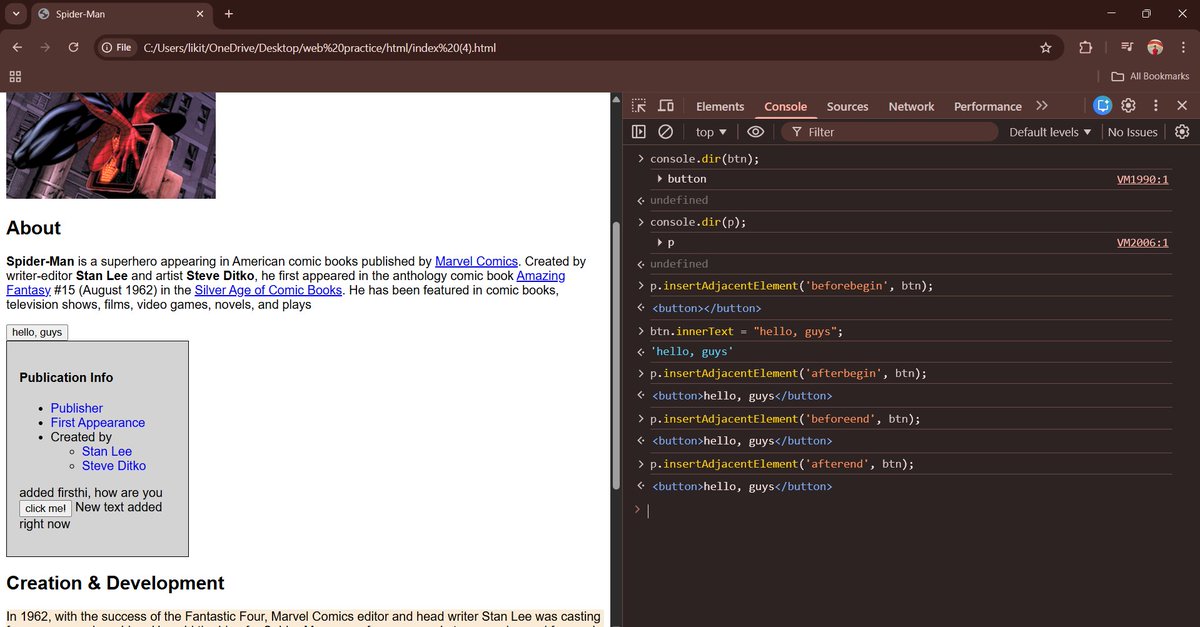Open the console settings gear

pos(1182,131)
